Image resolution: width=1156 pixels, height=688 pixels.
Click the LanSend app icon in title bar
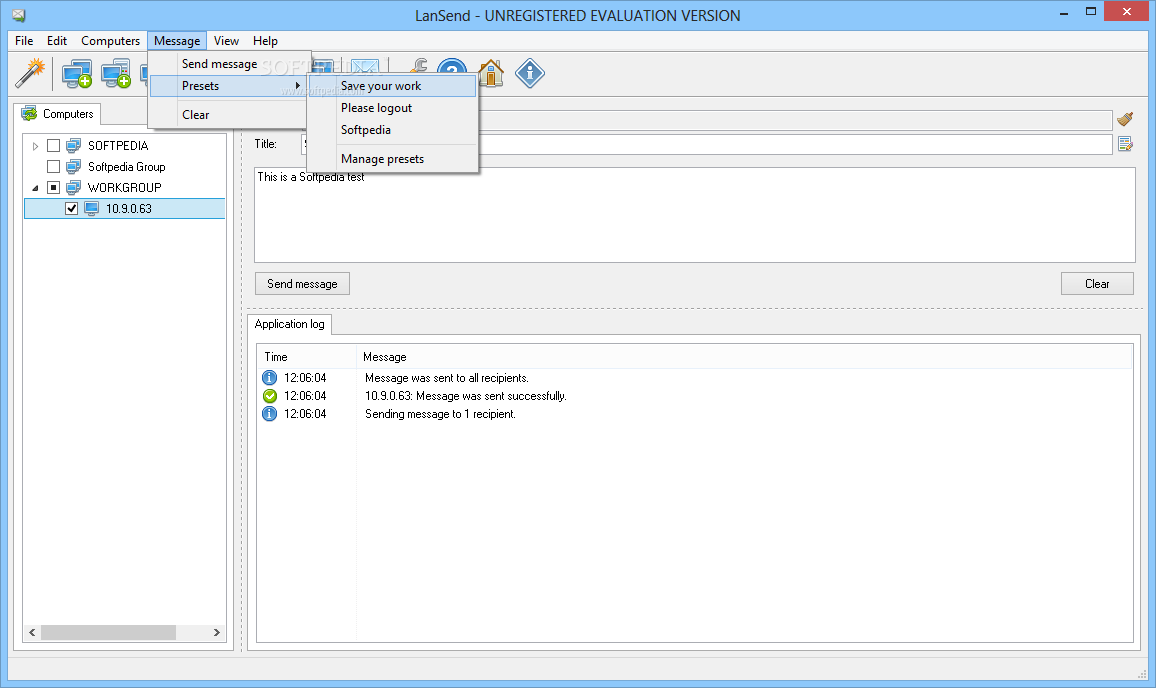point(18,15)
